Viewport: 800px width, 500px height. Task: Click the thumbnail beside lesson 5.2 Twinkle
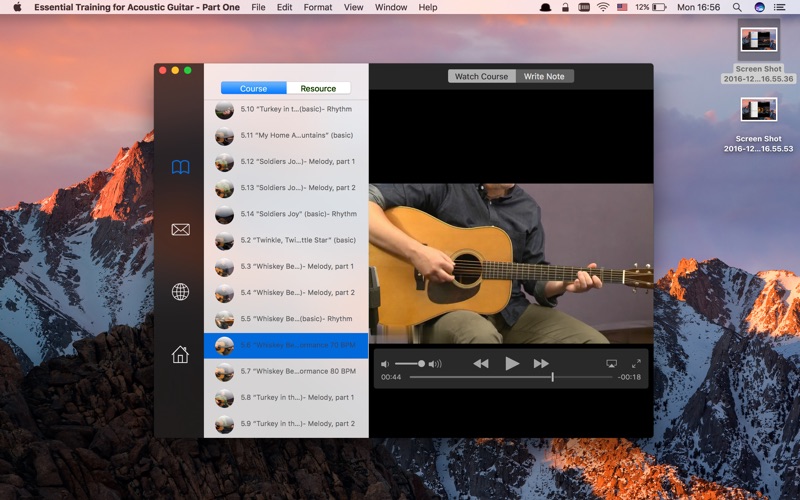(224, 241)
